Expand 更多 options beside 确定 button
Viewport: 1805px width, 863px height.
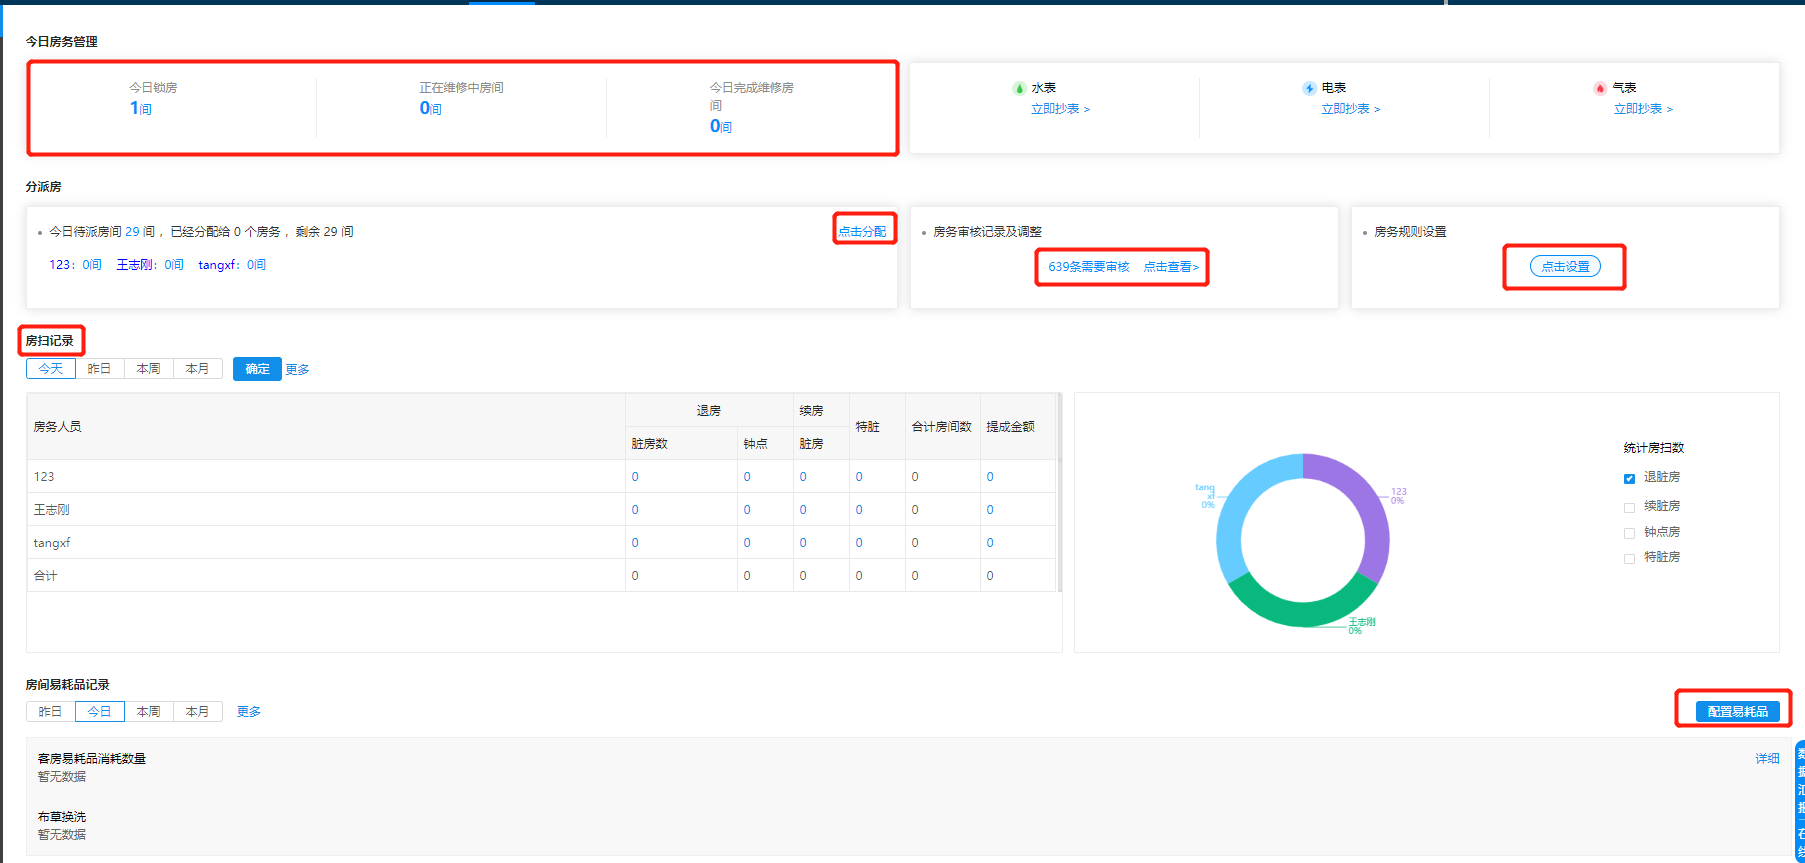tap(297, 370)
